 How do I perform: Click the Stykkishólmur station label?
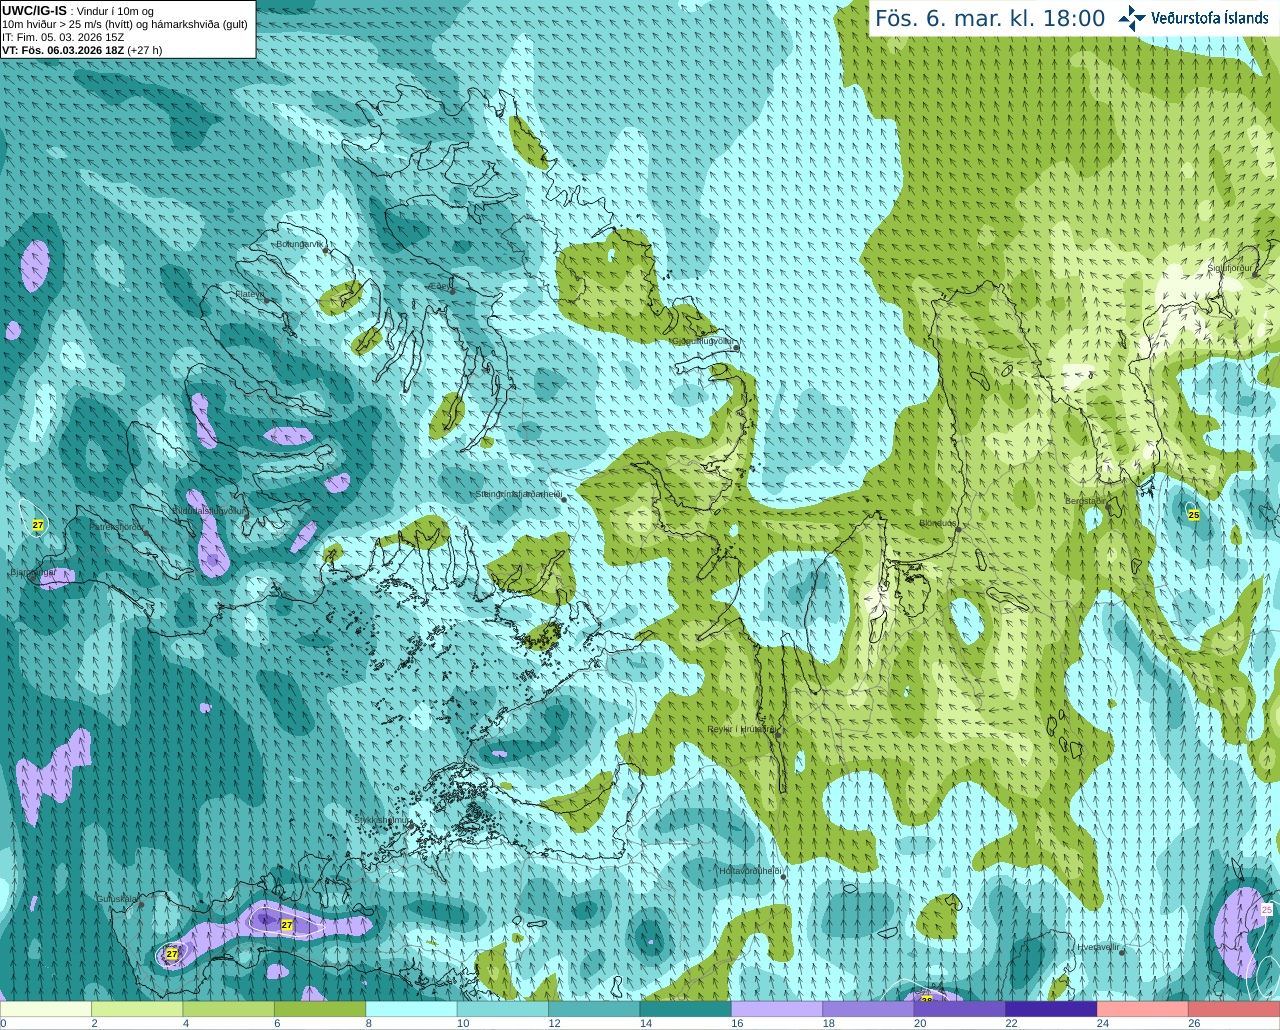pos(382,819)
